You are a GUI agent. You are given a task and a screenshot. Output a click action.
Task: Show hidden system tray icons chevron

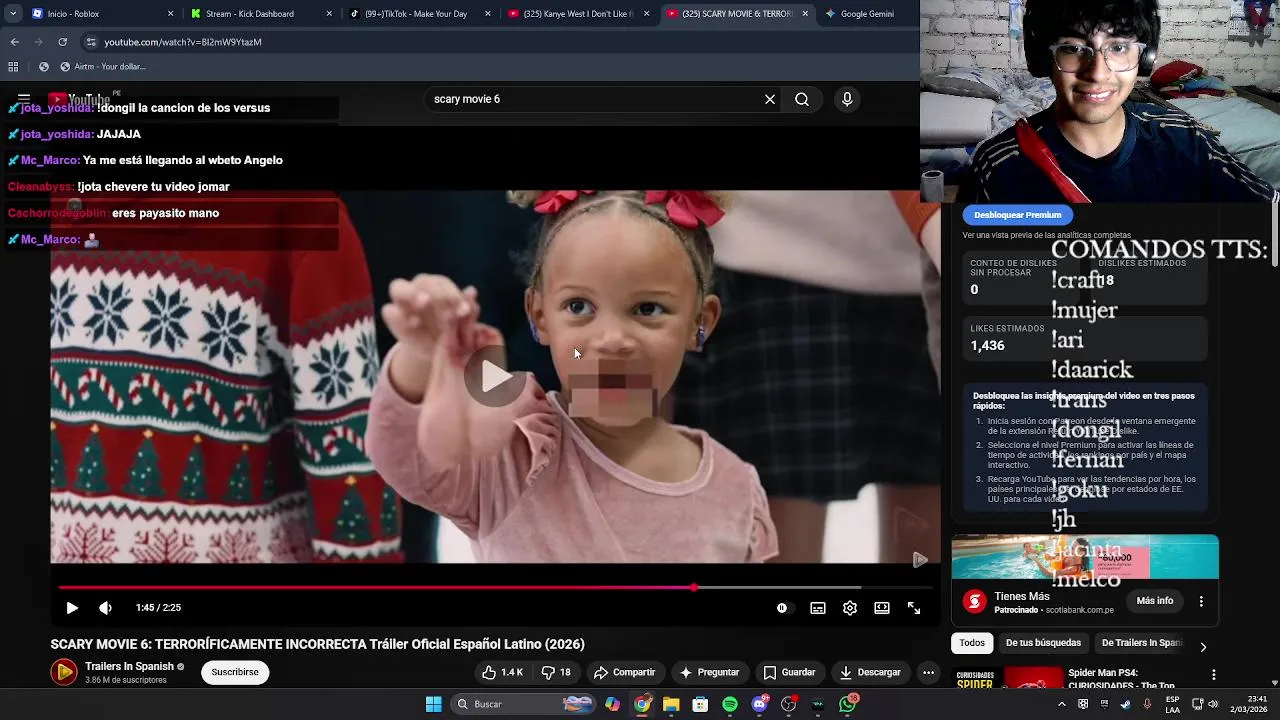pyautogui.click(x=1062, y=704)
